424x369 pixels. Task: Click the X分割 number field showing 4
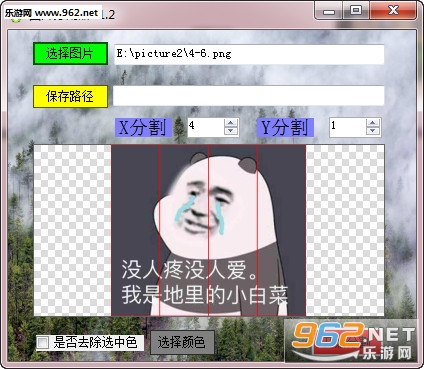click(206, 127)
